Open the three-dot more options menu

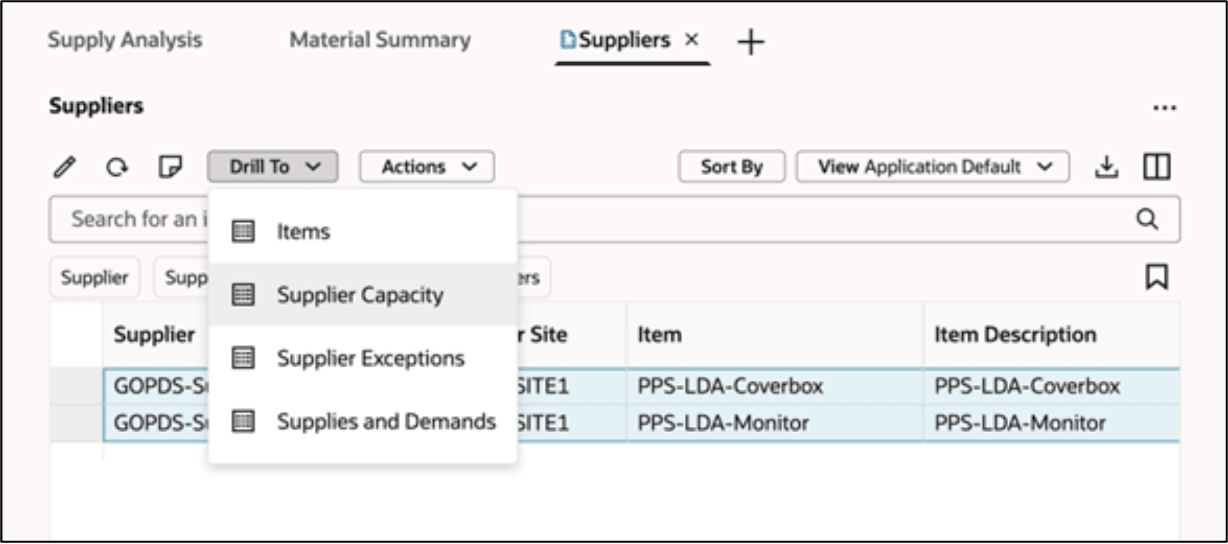[x=1164, y=108]
